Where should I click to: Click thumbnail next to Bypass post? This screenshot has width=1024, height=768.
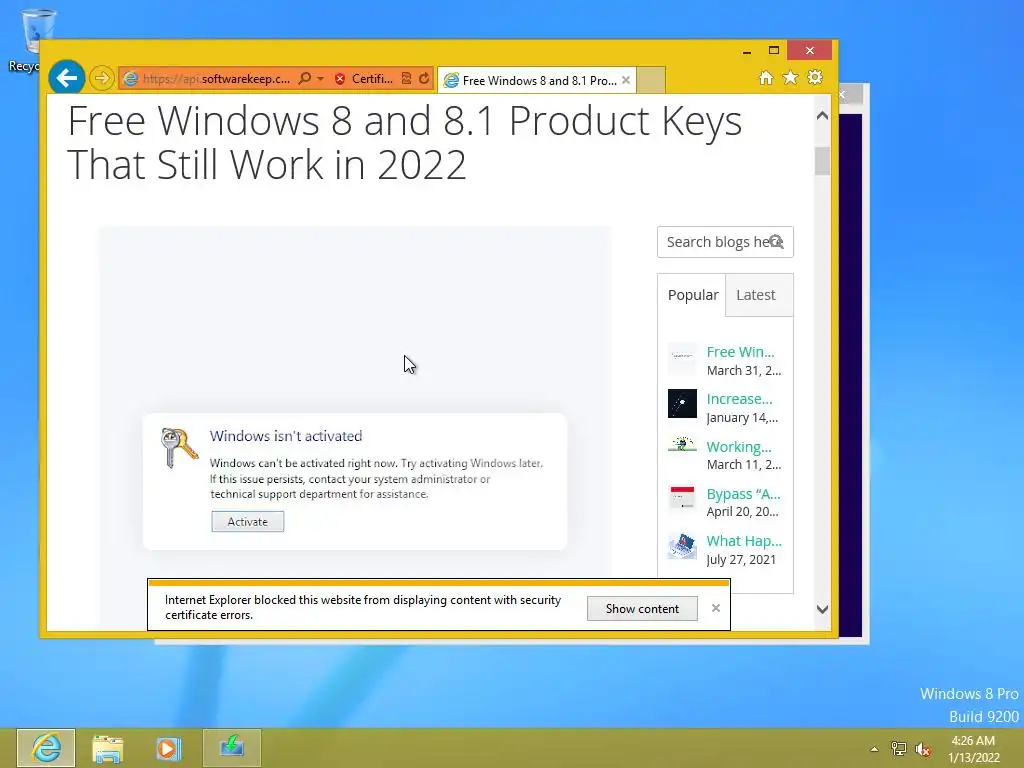682,497
